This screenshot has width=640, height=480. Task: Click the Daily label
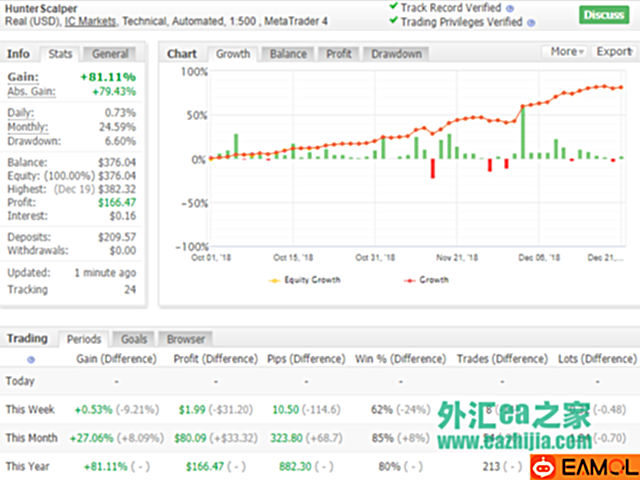point(20,113)
